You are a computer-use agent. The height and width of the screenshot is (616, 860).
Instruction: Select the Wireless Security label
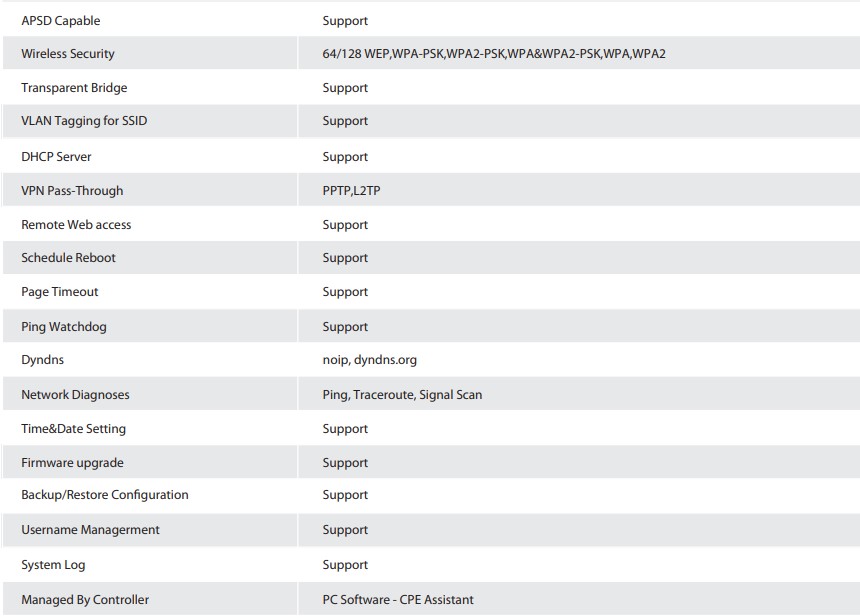(x=68, y=54)
